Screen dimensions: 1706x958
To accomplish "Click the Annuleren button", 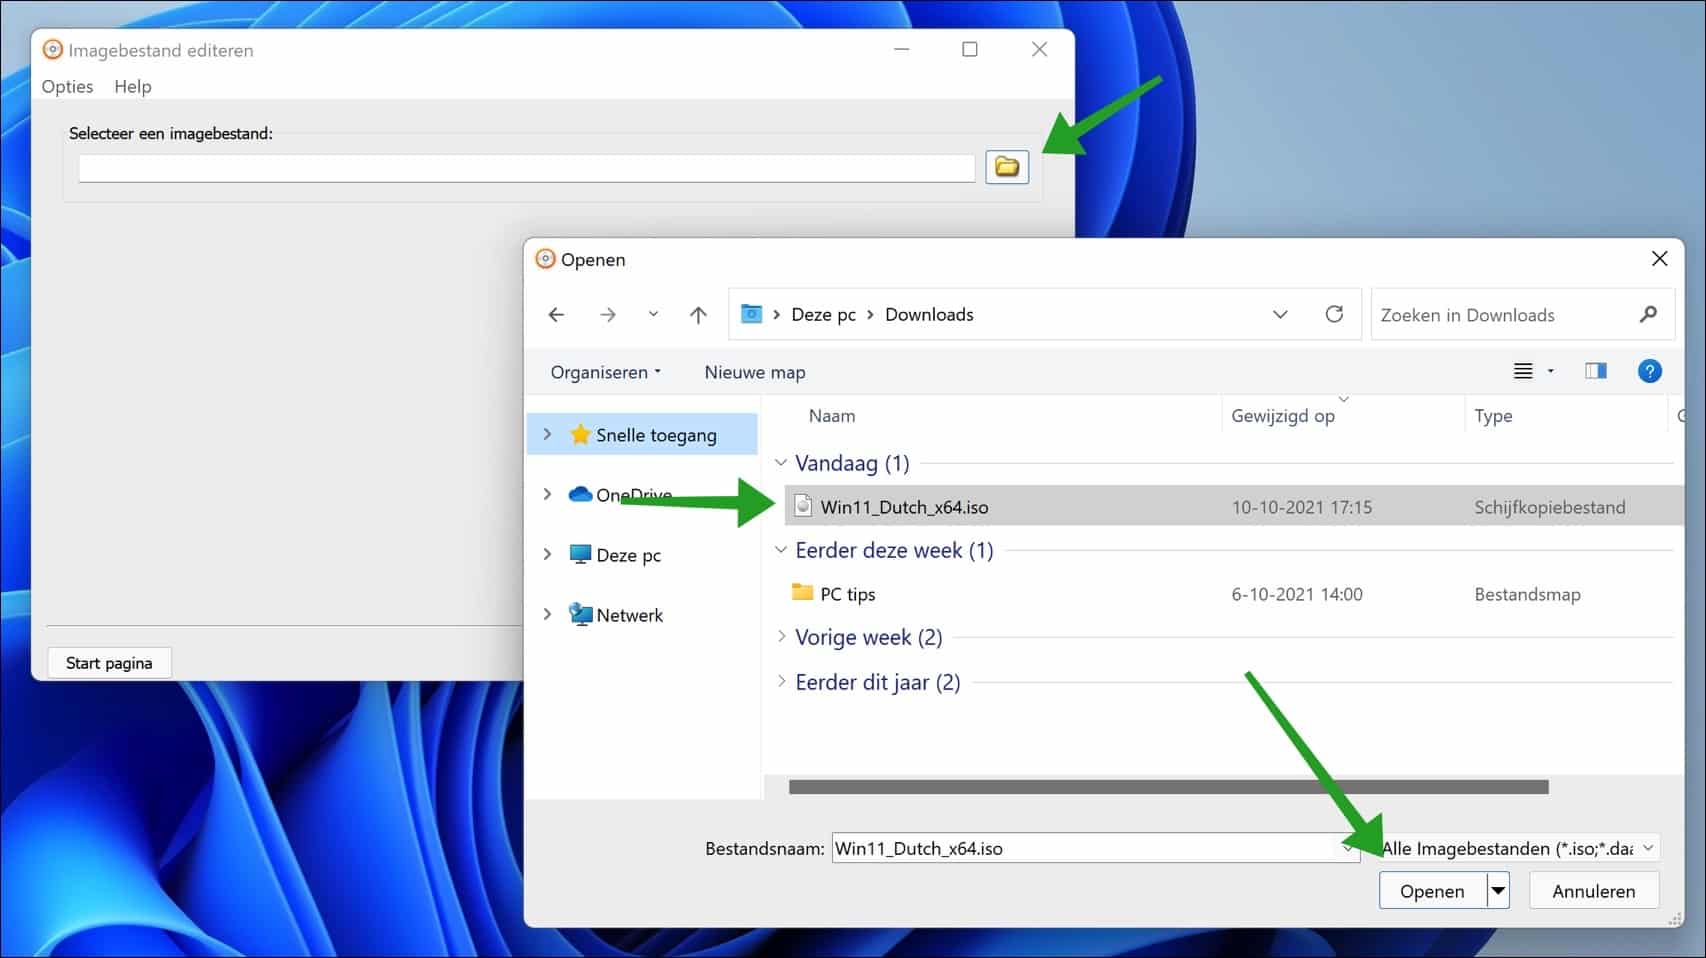I will [x=1593, y=890].
